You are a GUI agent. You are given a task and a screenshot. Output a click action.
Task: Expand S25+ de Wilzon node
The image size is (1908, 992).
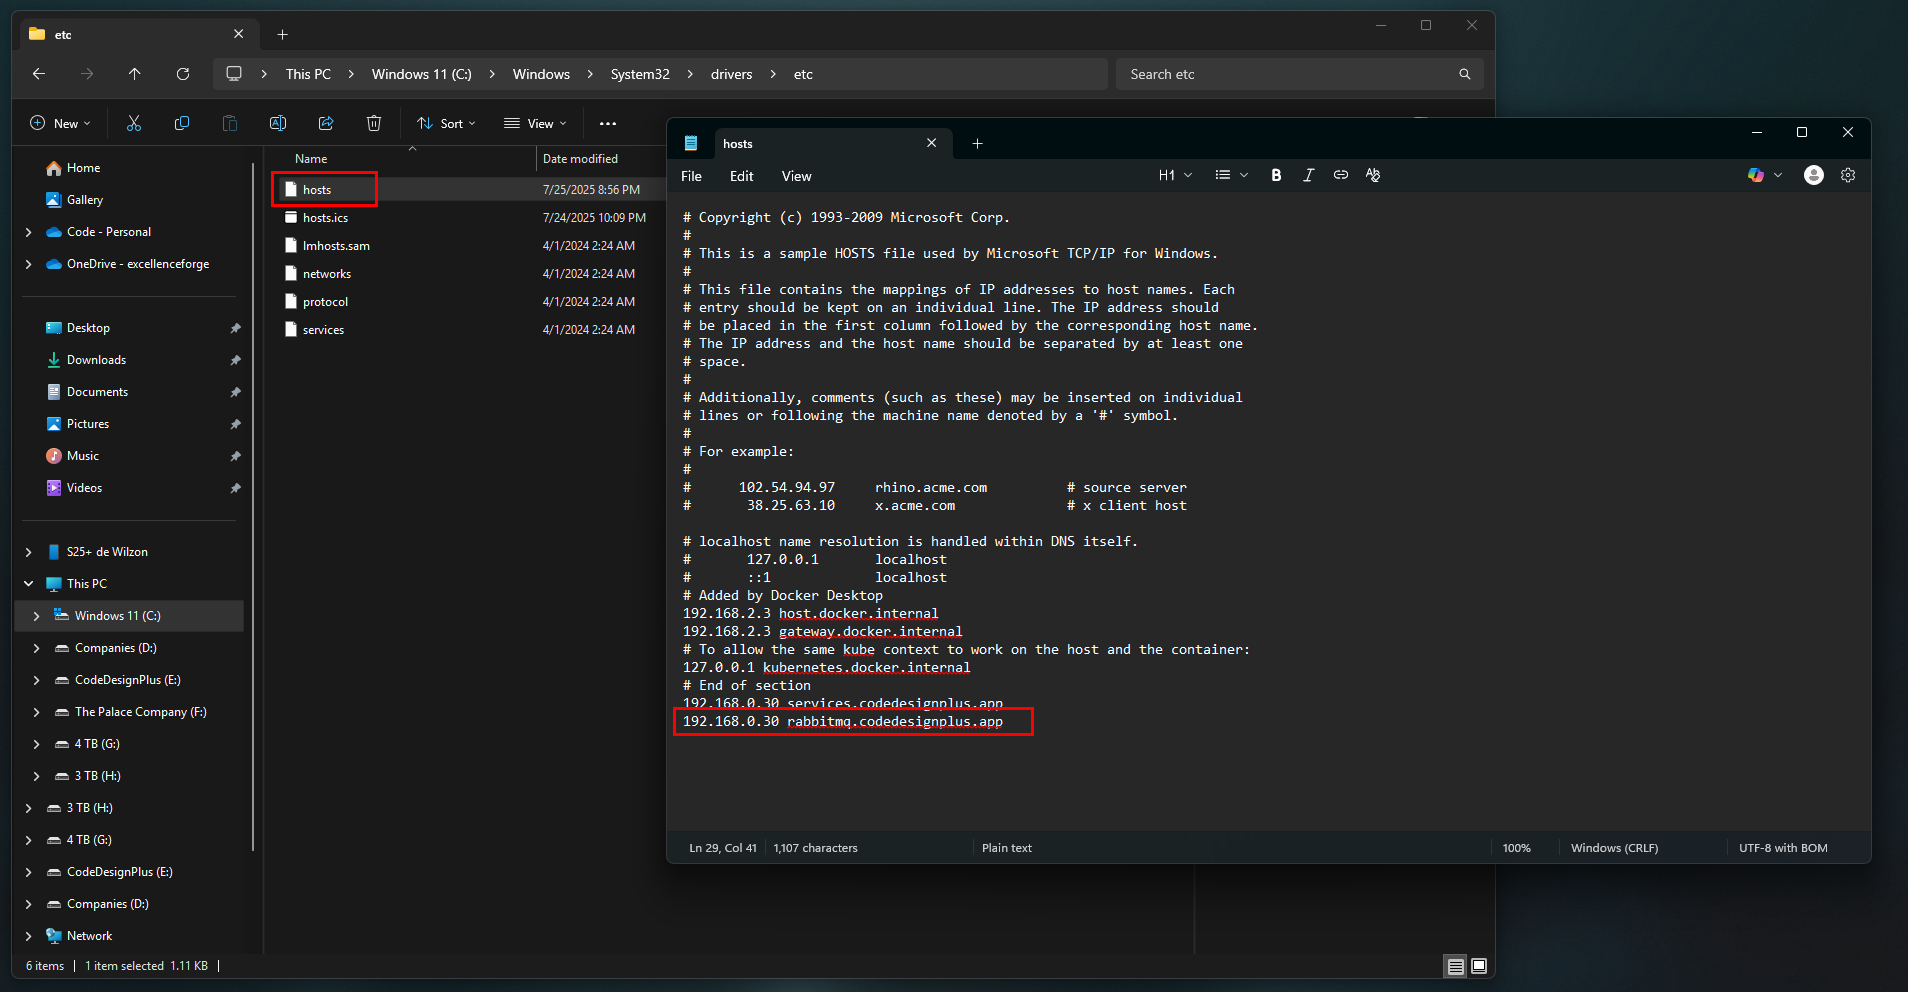click(28, 552)
